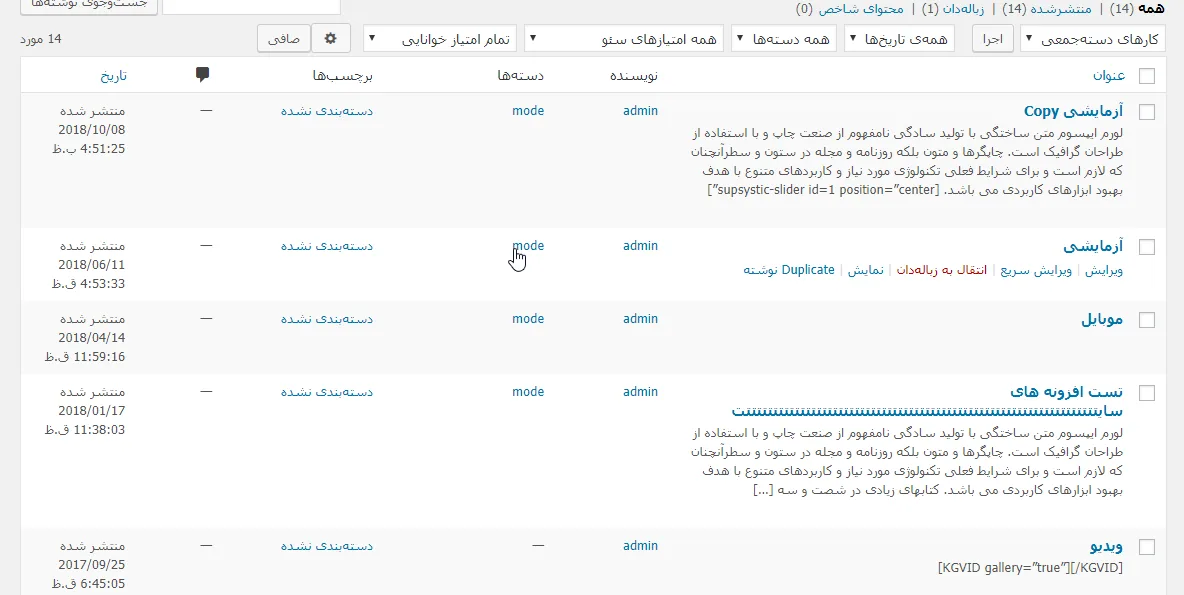Click the 2018/10/08 date text
This screenshot has width=1184, height=595.
[91, 130]
